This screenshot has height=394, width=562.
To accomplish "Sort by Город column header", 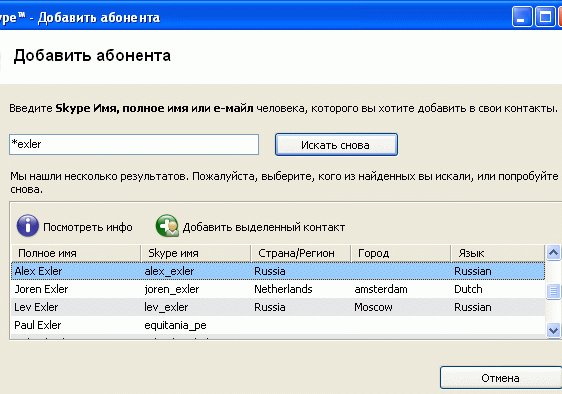I will 400,253.
